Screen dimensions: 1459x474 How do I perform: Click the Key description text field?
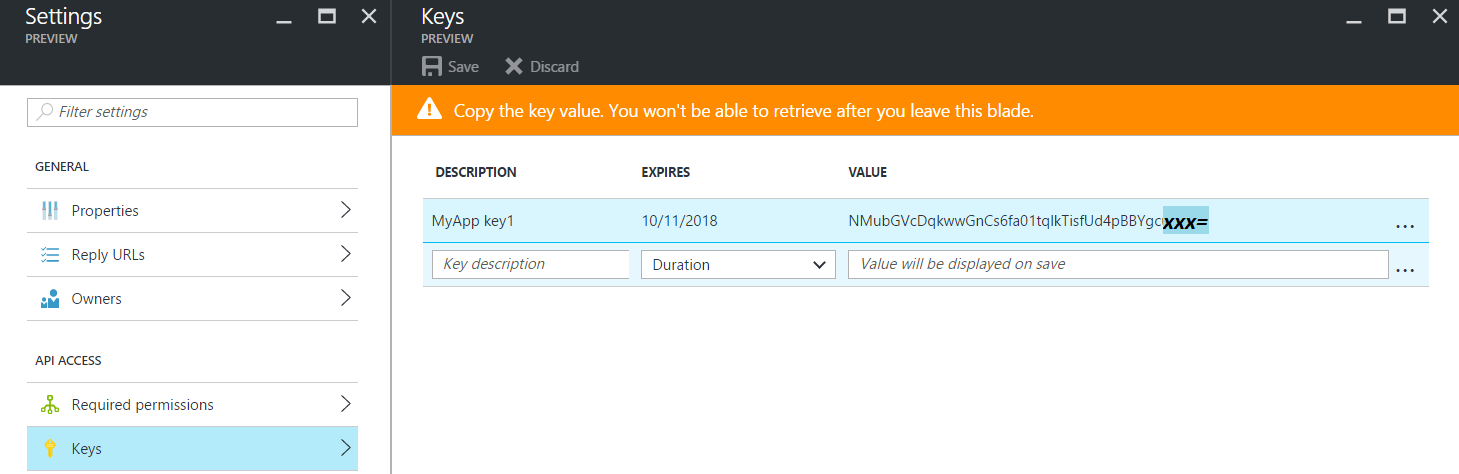[530, 265]
